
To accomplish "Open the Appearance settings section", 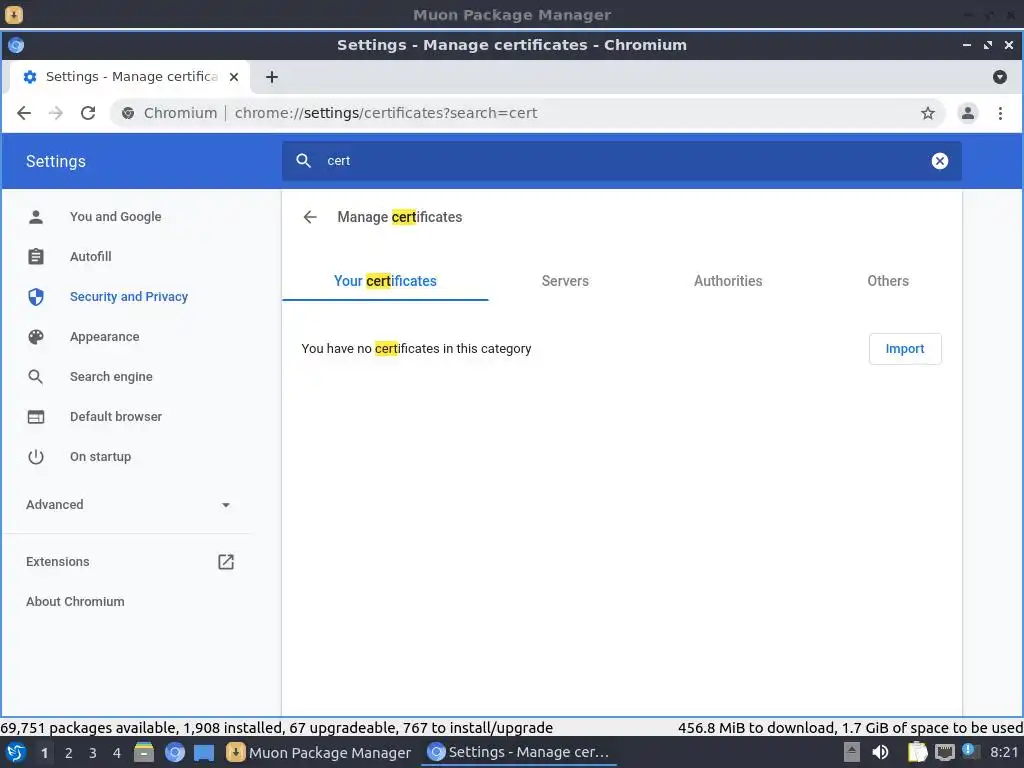I will (104, 336).
